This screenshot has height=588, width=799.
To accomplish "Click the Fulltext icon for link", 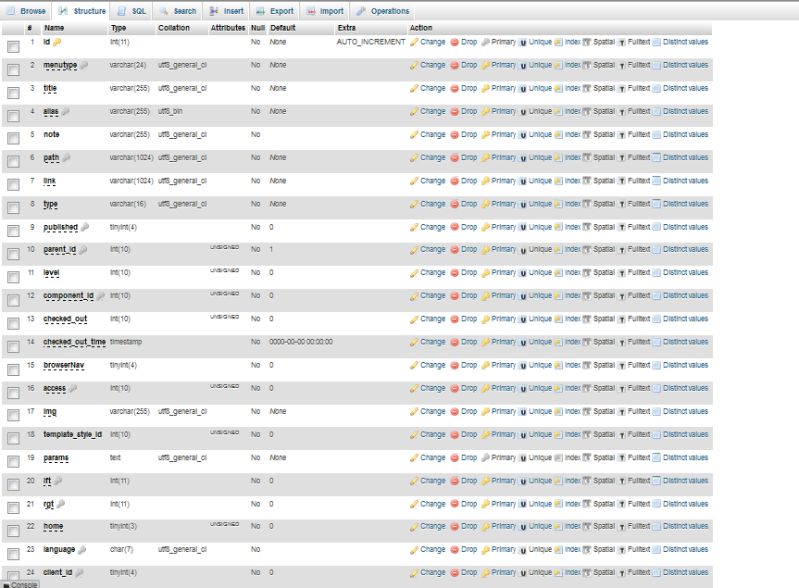I will pos(622,181).
